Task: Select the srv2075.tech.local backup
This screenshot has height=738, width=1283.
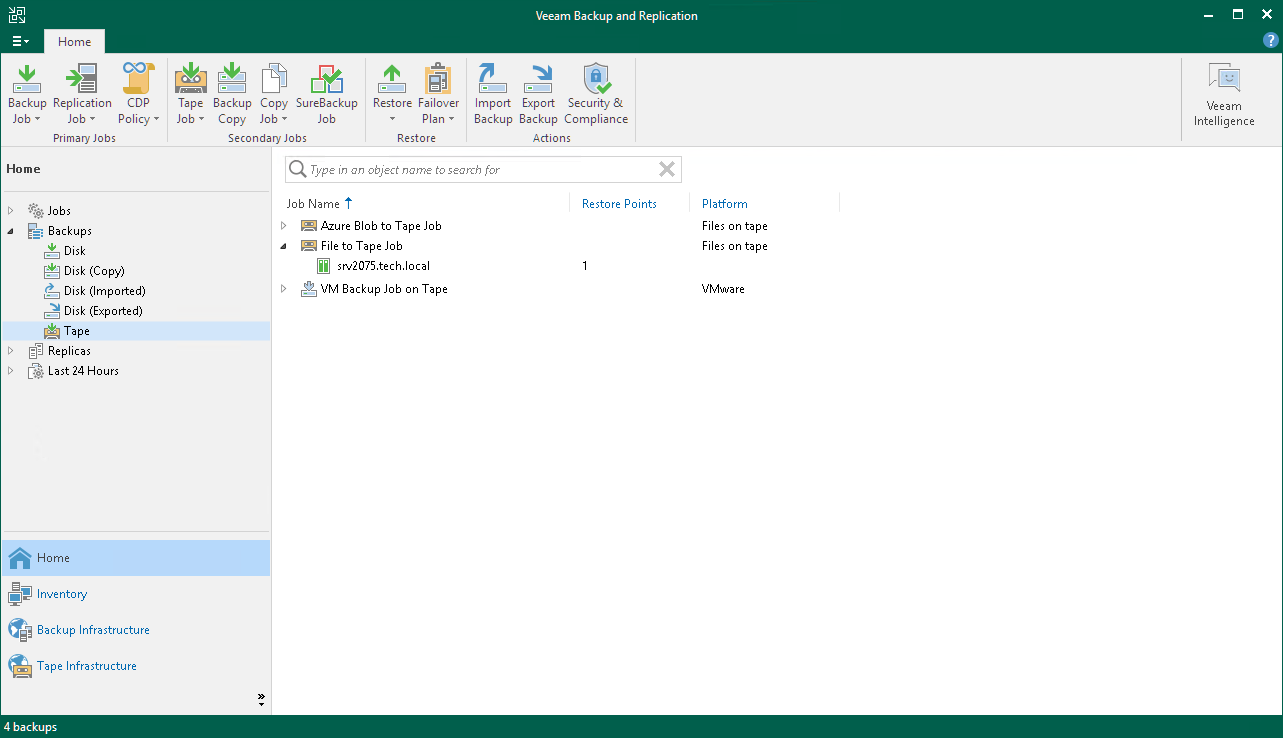Action: pyautogui.click(x=383, y=266)
